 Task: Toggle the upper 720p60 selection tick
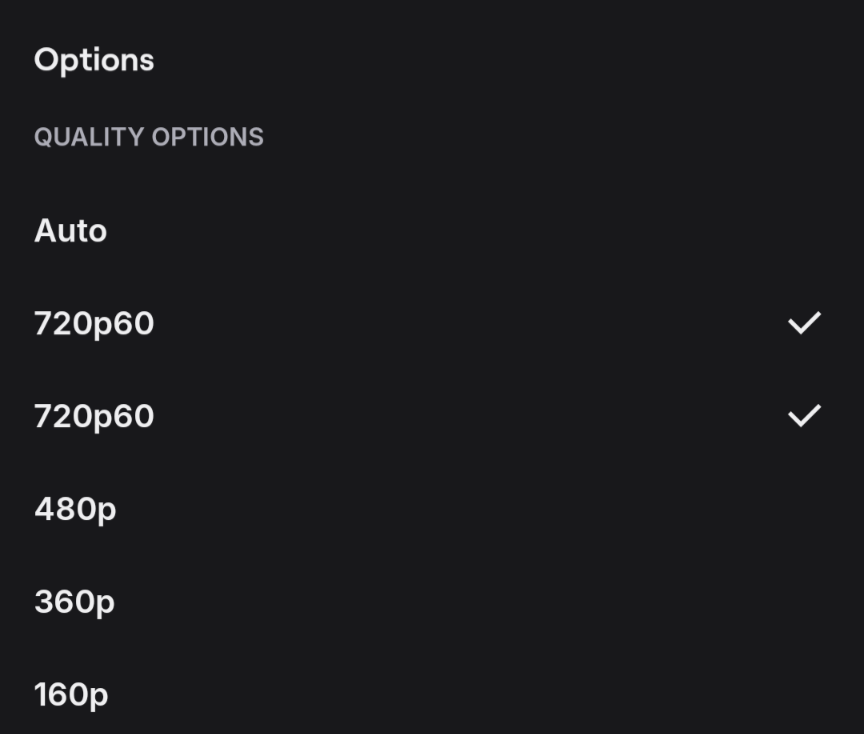point(804,323)
